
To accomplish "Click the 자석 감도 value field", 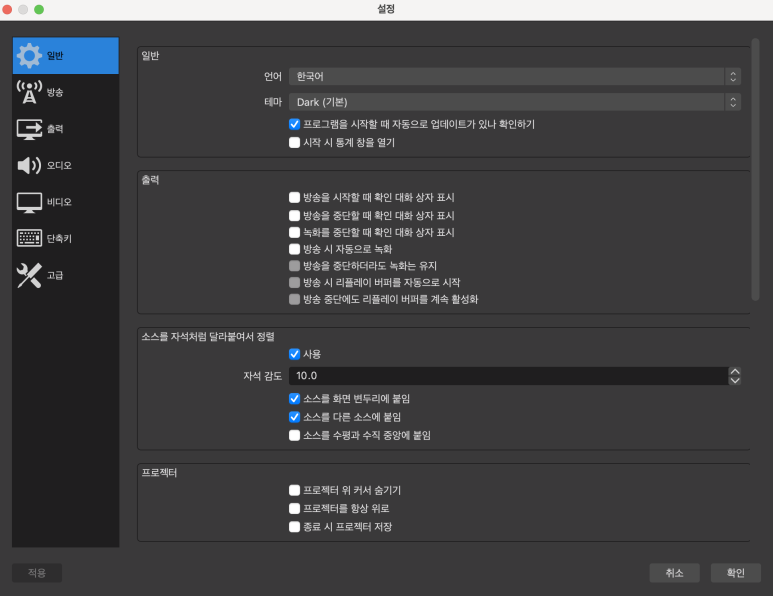I will (x=508, y=376).
